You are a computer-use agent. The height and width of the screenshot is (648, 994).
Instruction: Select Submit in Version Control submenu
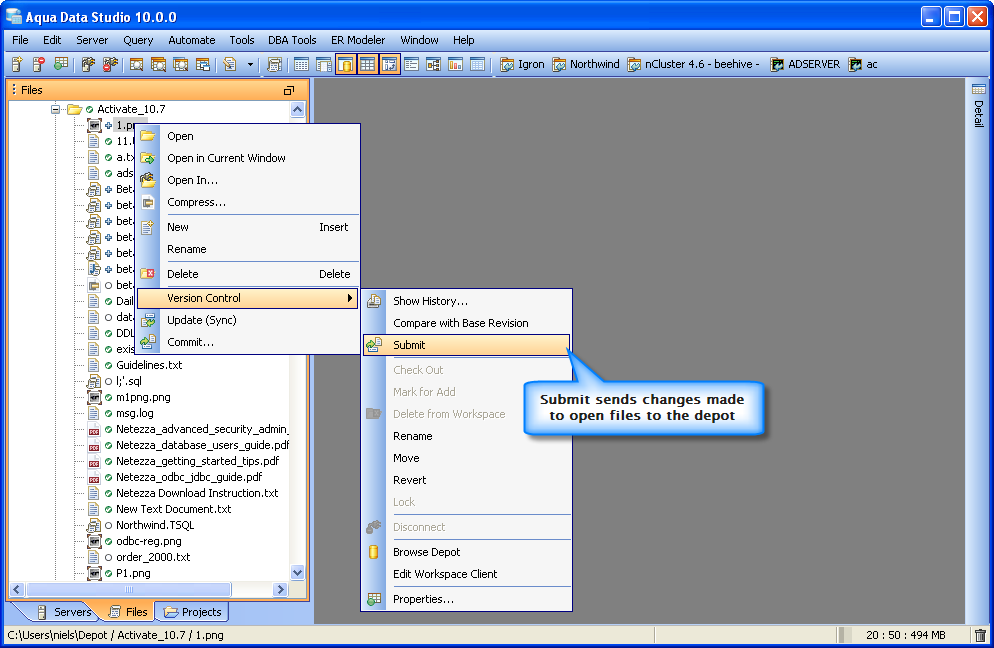[466, 345]
